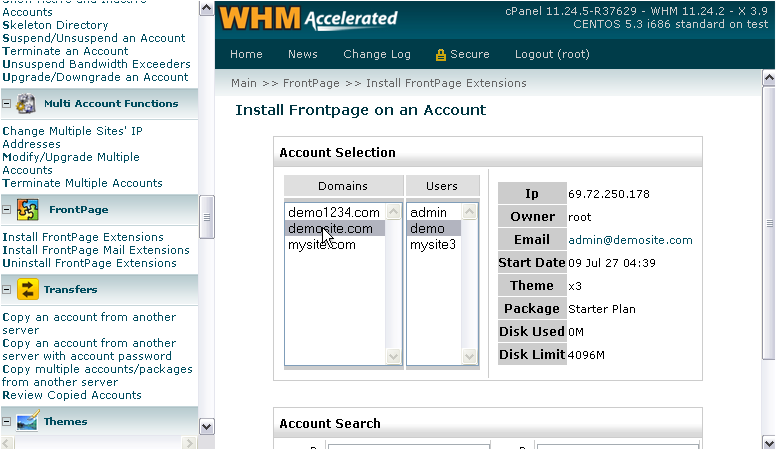Viewport: 776px width, 450px height.
Task: Click the Starter Plan package value
Action: (602, 309)
